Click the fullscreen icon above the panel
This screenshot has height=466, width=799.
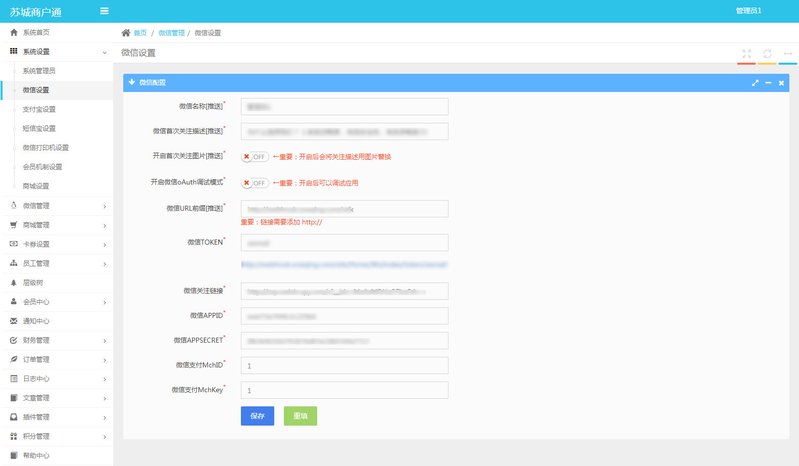click(746, 53)
